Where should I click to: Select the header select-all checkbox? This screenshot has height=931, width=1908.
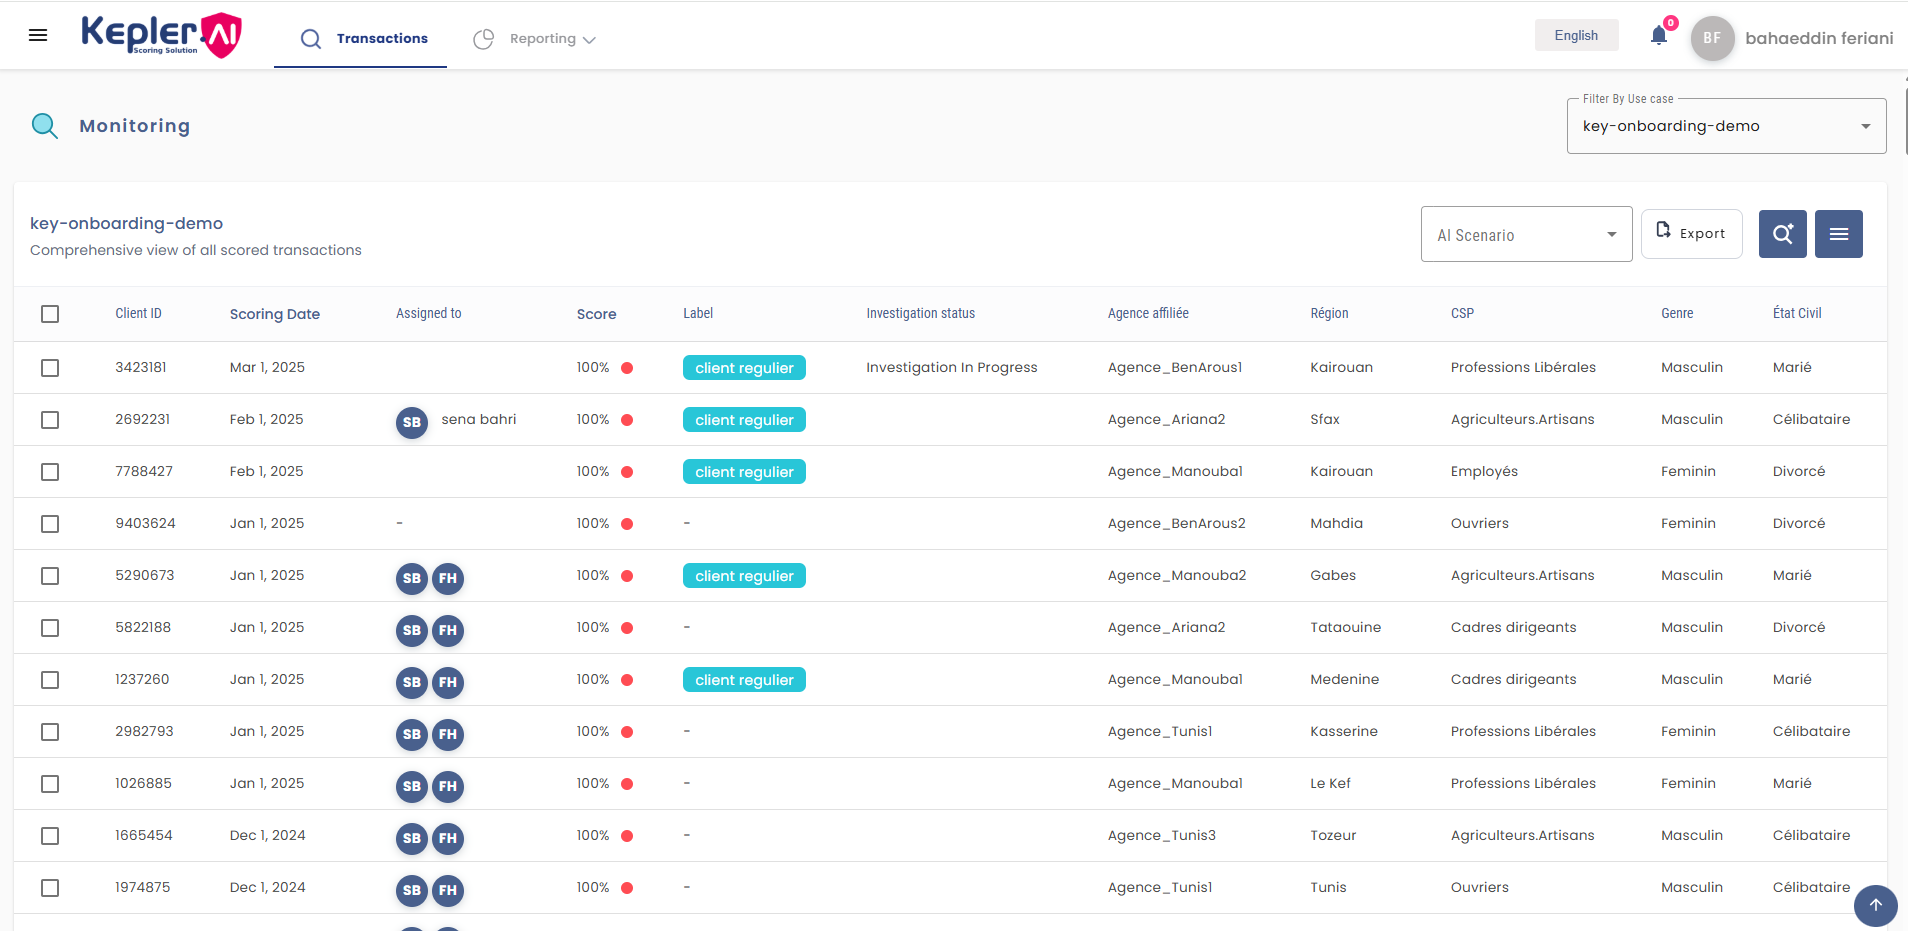coord(50,313)
